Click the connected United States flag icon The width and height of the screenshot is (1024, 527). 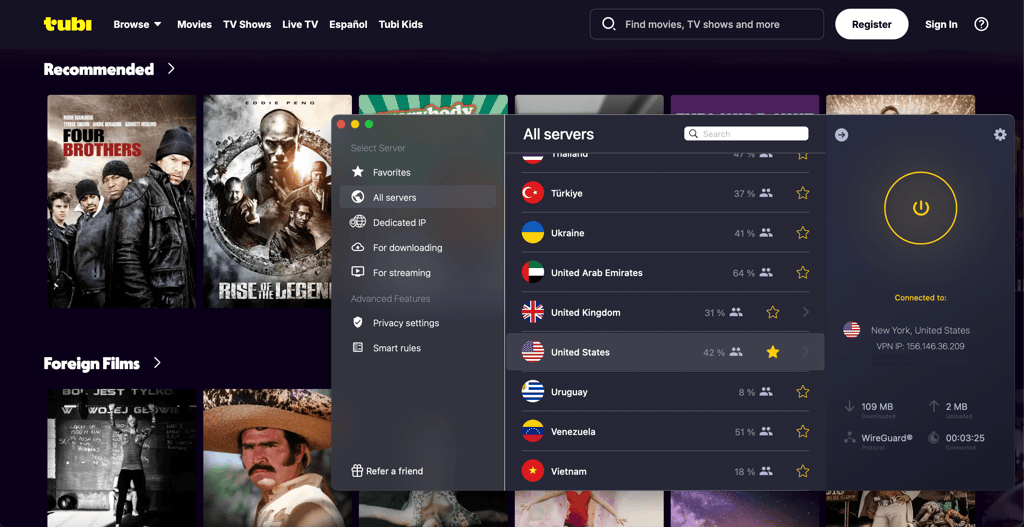pos(852,330)
